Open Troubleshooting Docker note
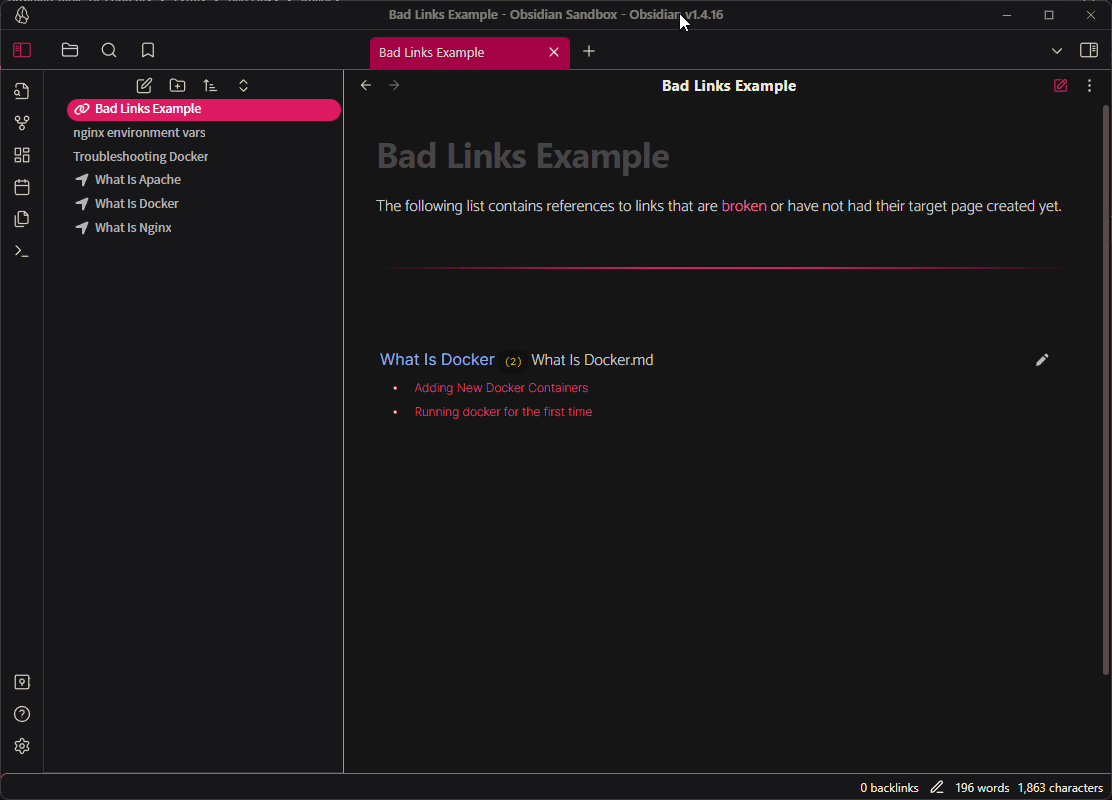Viewport: 1112px width, 800px height. [x=140, y=157]
